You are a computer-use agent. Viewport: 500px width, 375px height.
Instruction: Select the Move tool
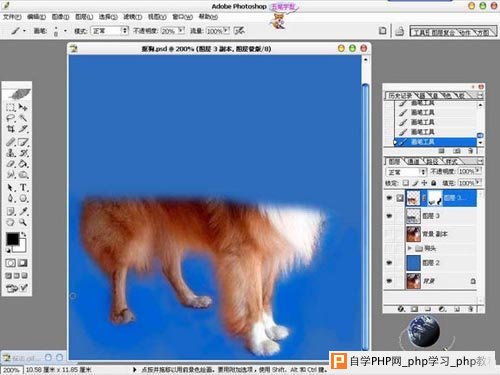point(23,107)
